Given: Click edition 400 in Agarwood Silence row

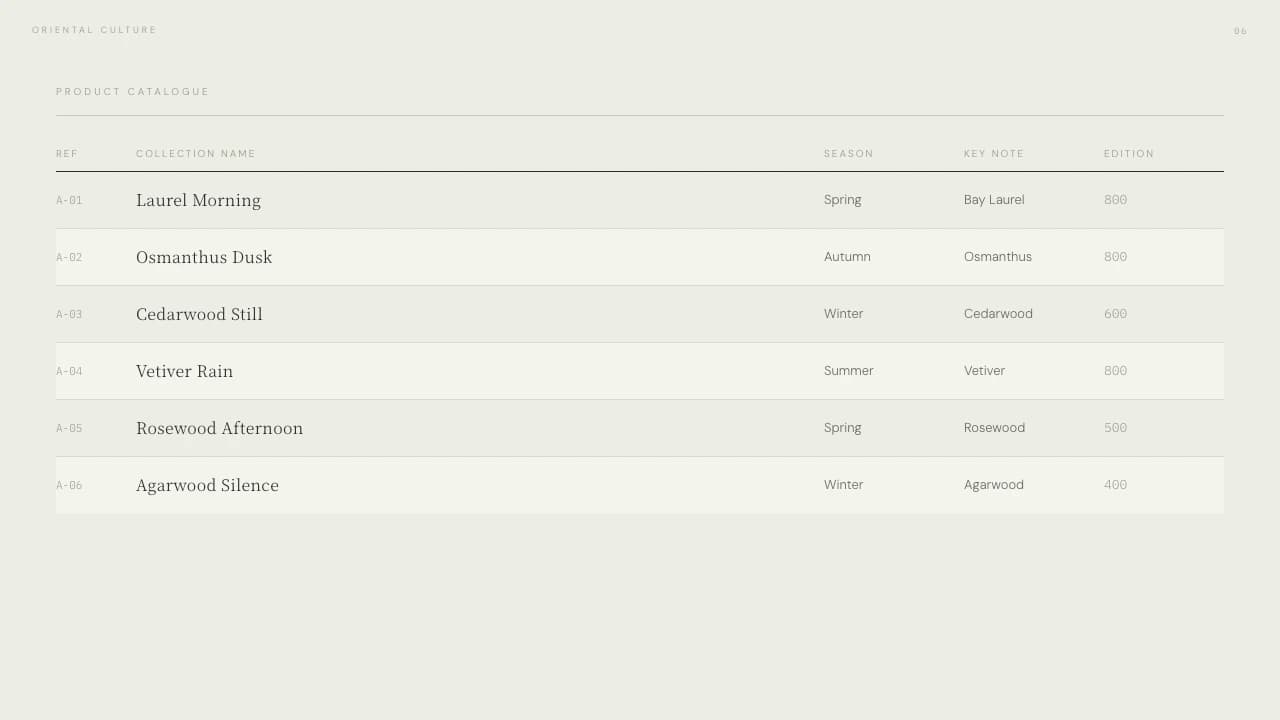Looking at the screenshot, I should [1115, 485].
